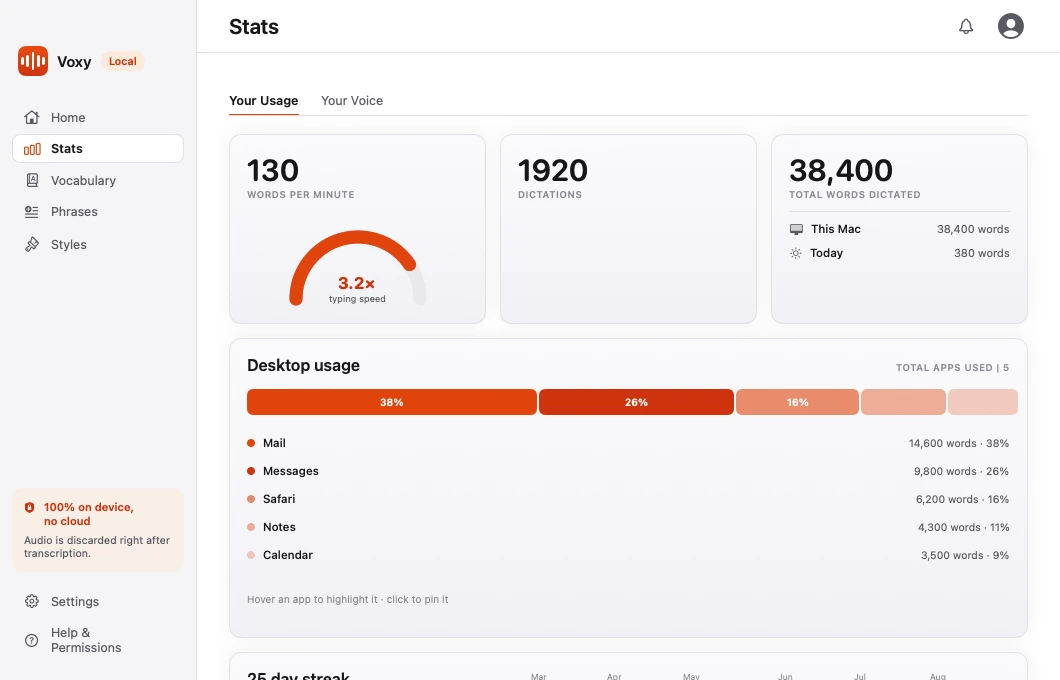Click the hover an app hint text
This screenshot has height=680, width=1060.
[347, 600]
